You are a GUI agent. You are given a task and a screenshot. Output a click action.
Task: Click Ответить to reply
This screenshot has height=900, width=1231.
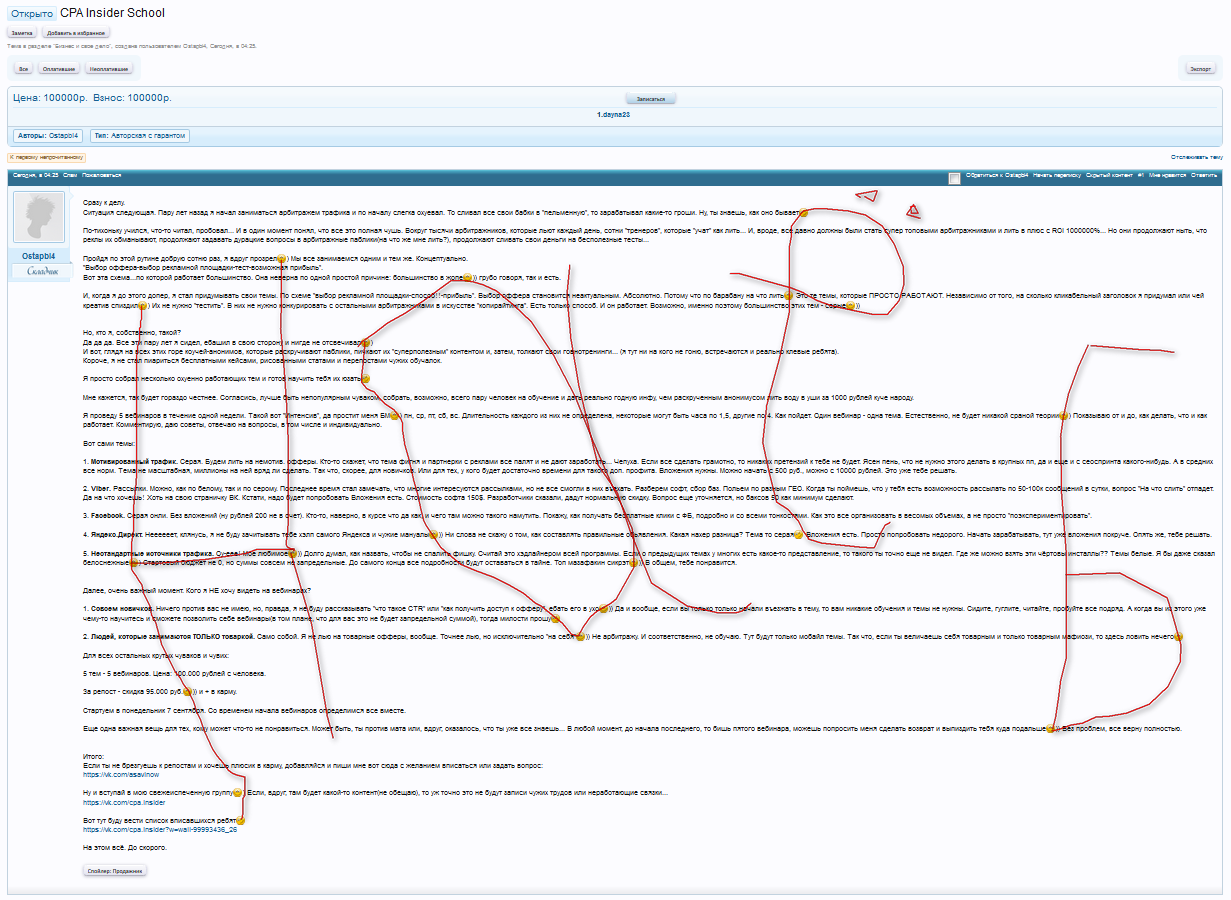[1204, 175]
